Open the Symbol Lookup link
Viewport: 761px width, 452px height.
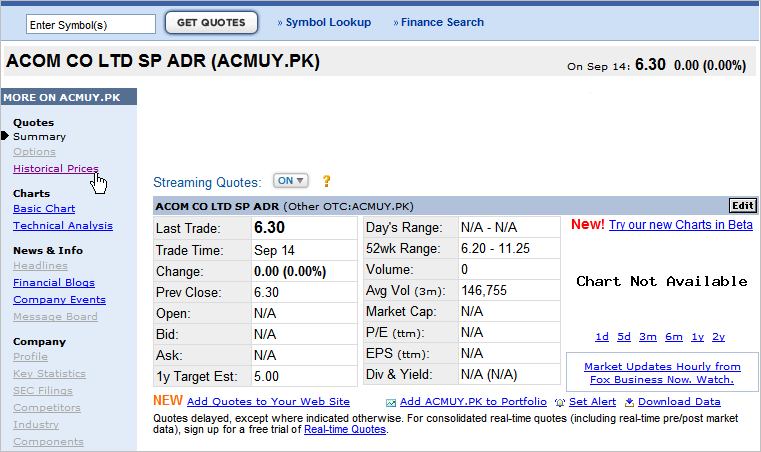pyautogui.click(x=328, y=22)
